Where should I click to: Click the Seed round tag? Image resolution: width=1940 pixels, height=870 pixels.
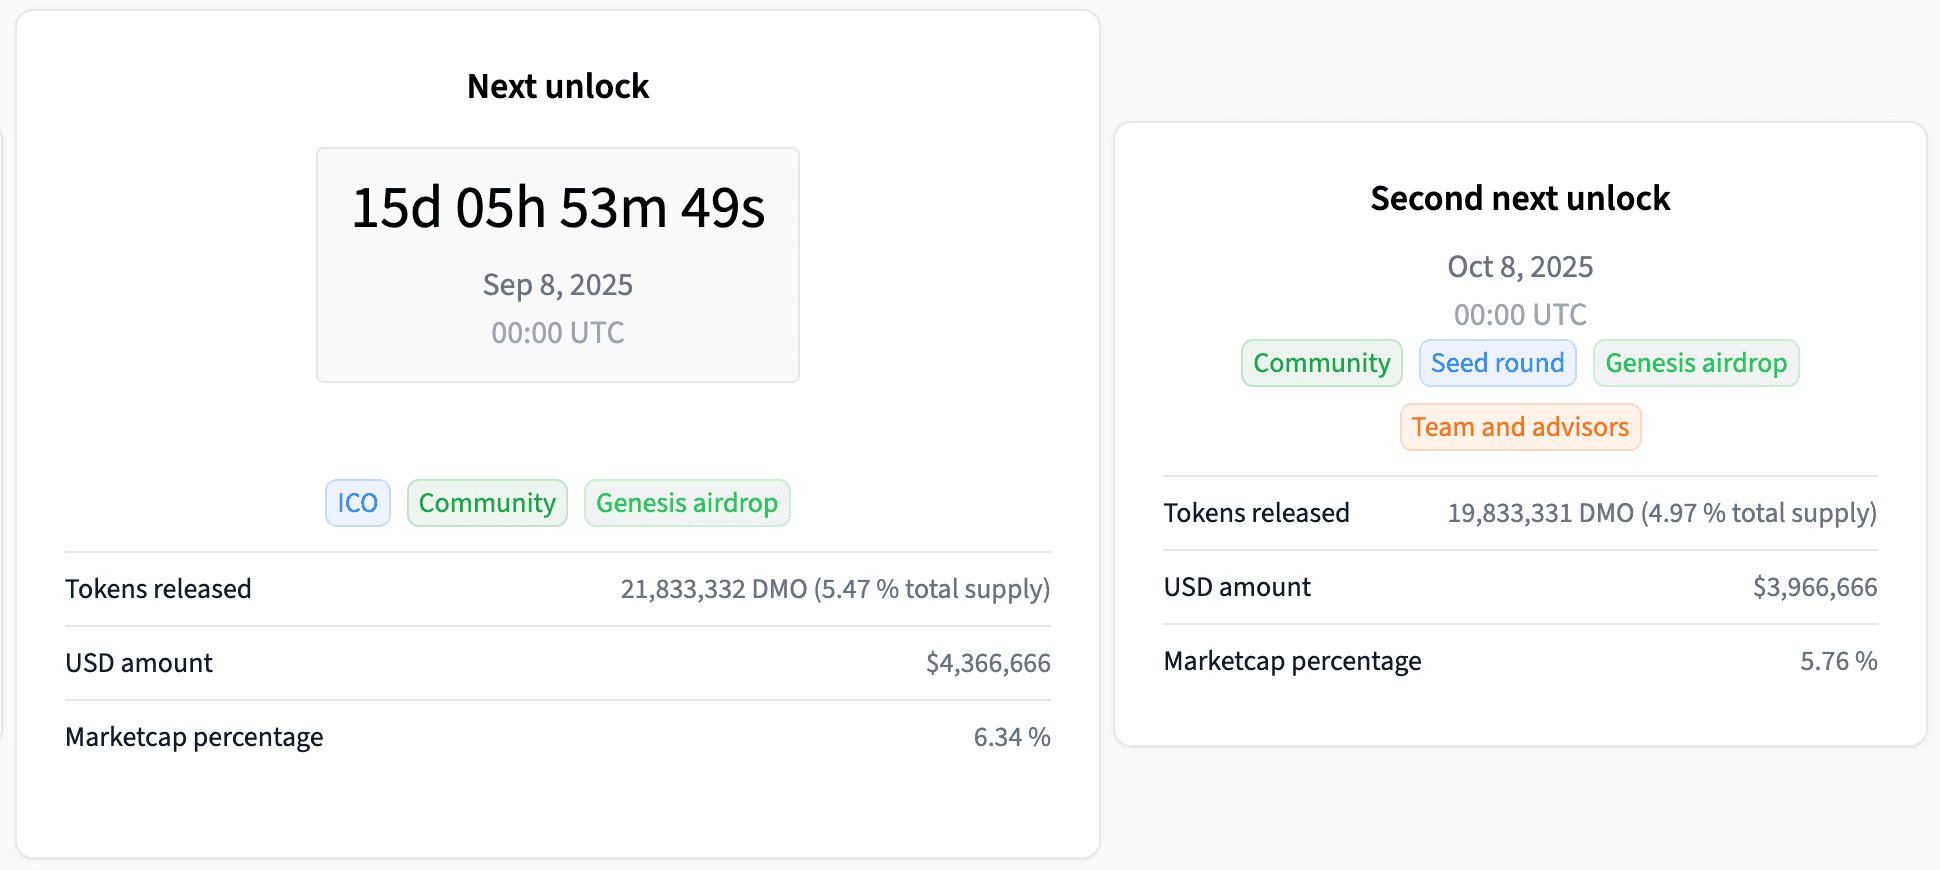[1497, 363]
